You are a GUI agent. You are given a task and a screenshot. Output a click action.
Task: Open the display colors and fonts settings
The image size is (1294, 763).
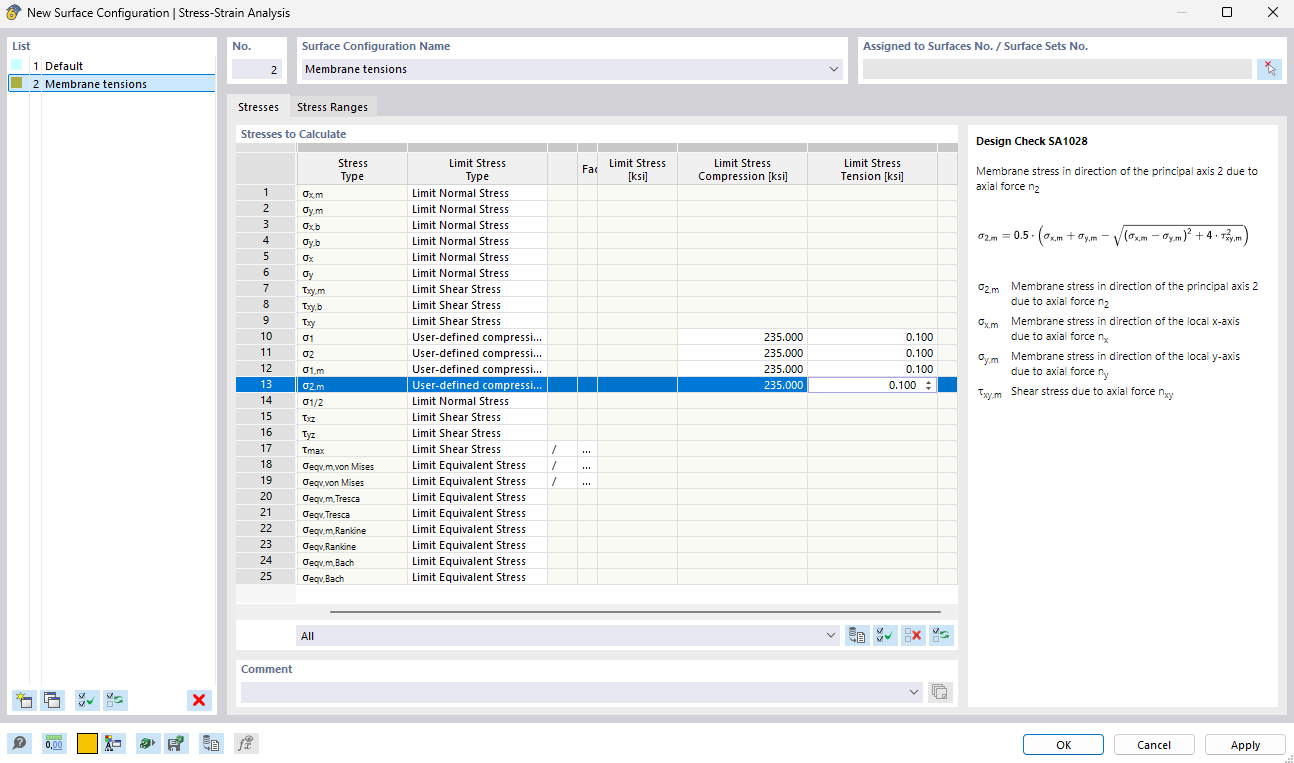click(114, 743)
